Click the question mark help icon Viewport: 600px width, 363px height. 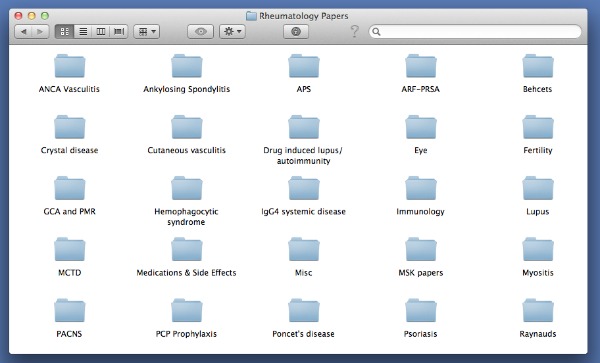tap(355, 31)
